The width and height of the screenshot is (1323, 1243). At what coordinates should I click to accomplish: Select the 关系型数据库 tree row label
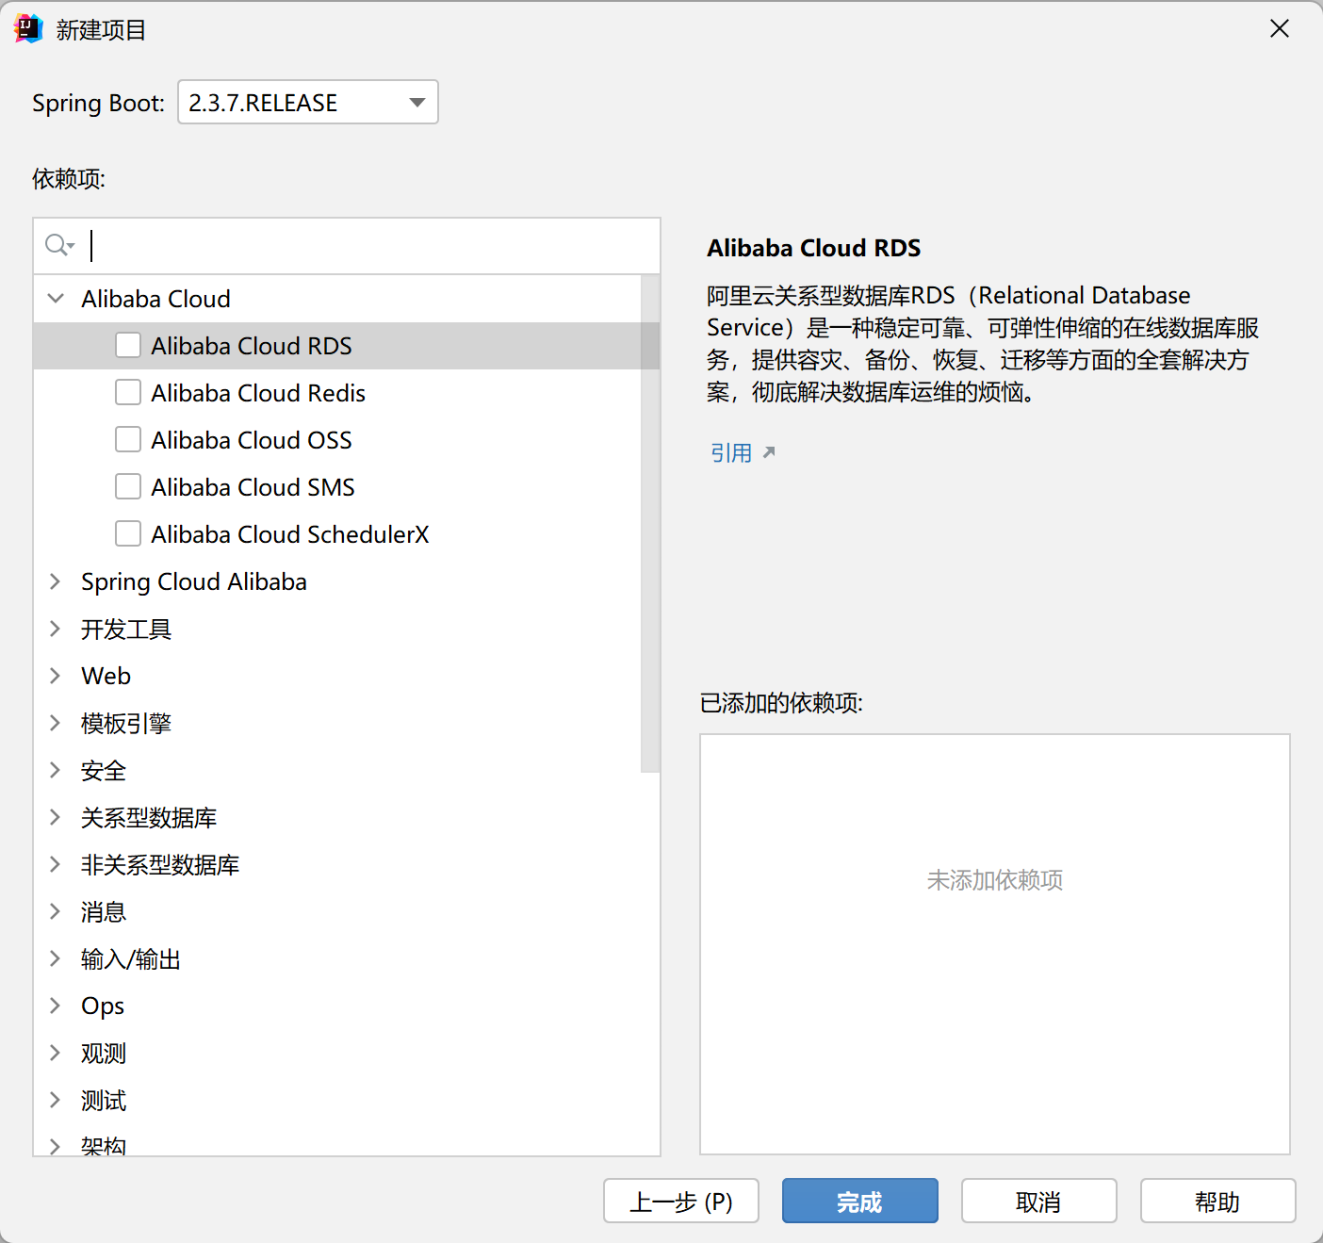[x=149, y=818]
